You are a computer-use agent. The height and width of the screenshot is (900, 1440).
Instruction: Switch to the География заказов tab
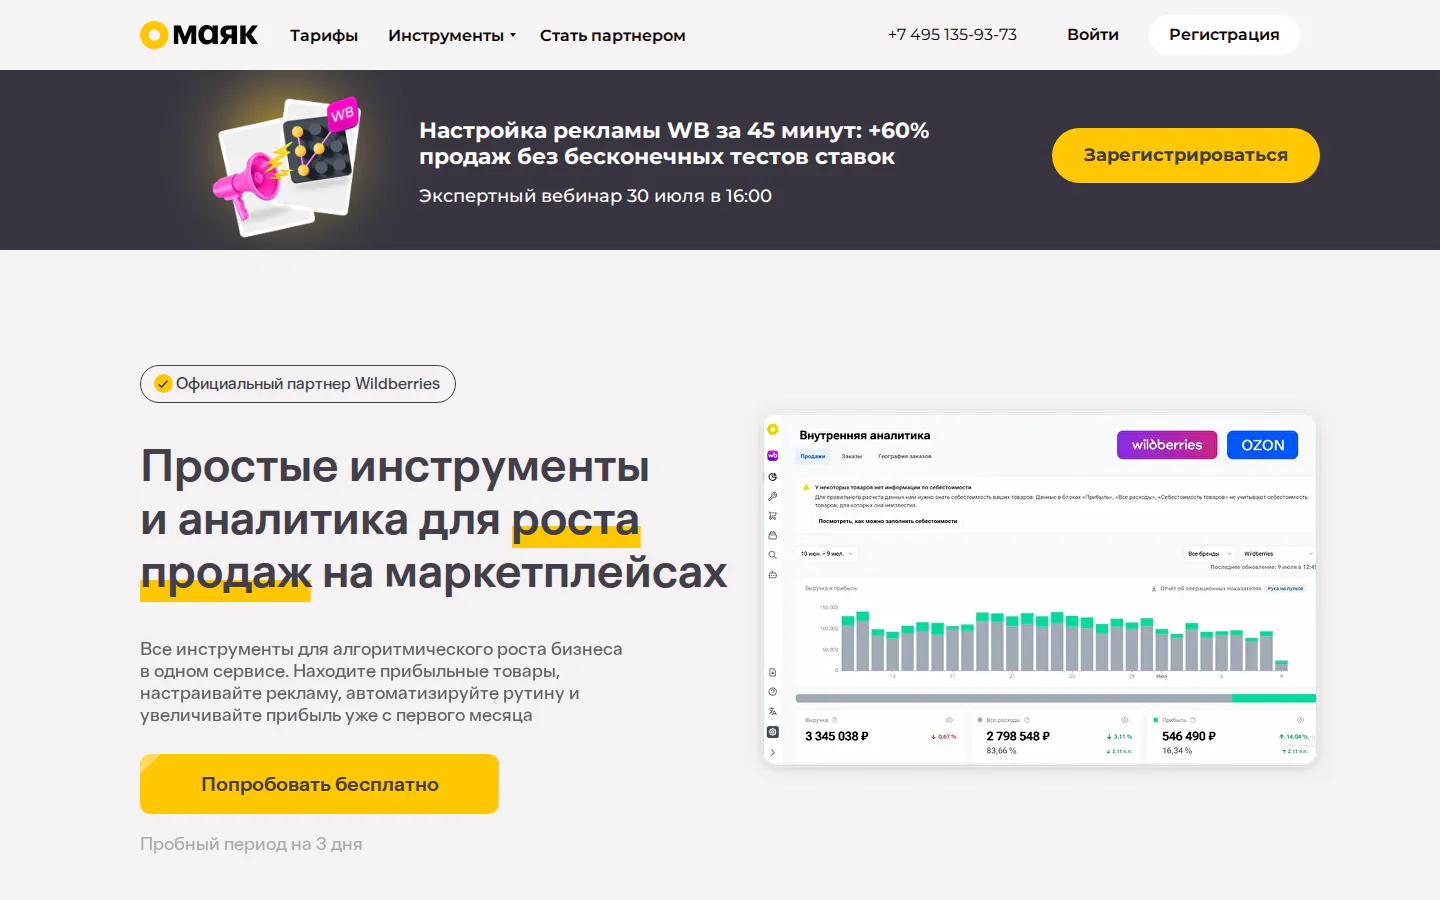[905, 456]
